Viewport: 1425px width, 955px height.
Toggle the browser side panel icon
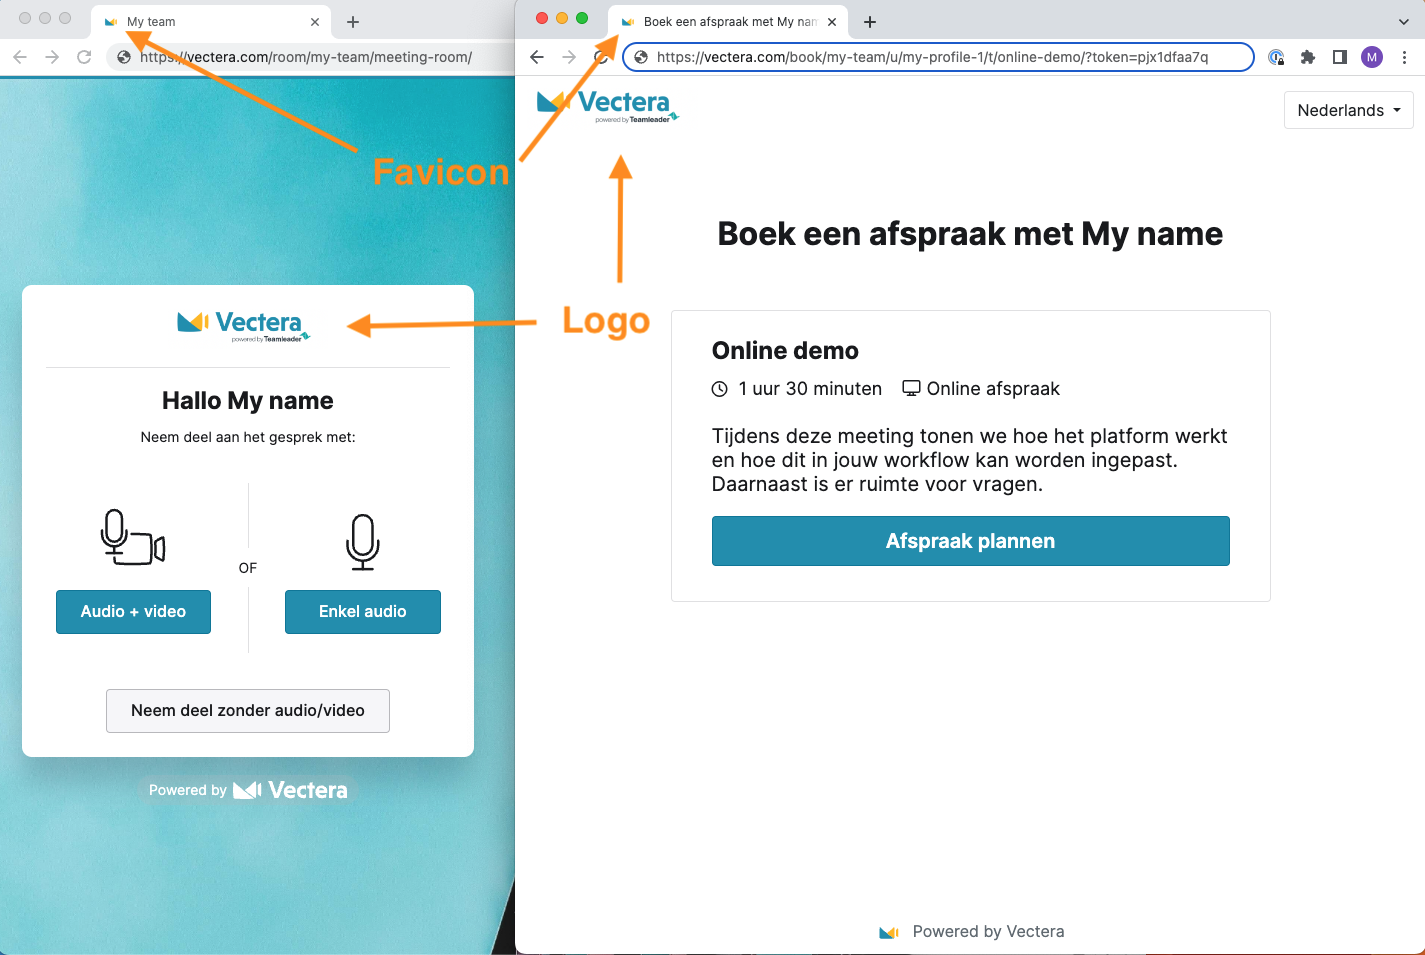pyautogui.click(x=1340, y=57)
